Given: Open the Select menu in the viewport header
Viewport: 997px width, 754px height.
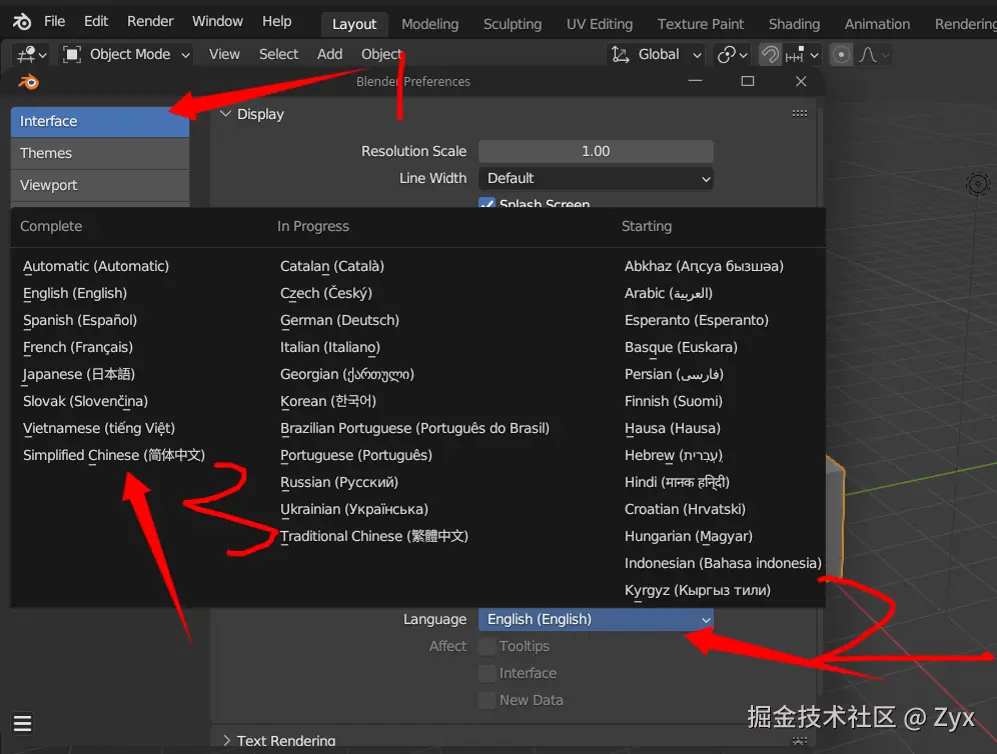Looking at the screenshot, I should point(278,55).
